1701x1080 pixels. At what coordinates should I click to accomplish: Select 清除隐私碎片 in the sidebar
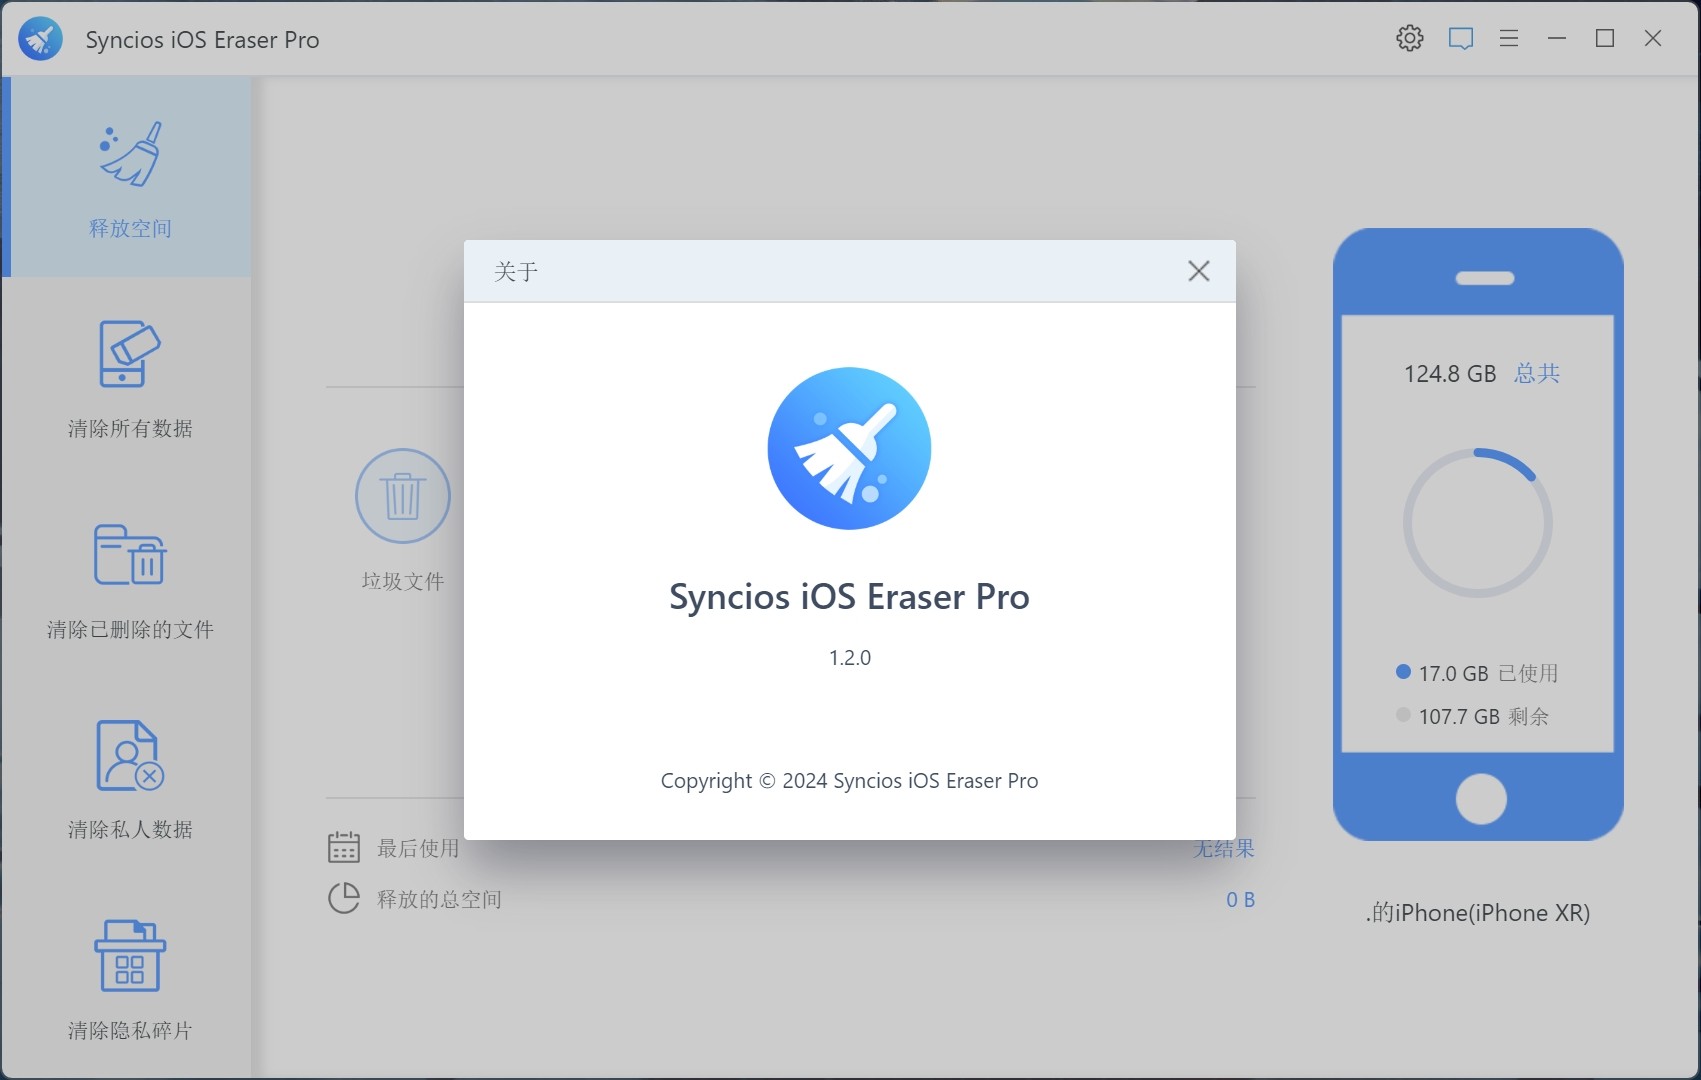(129, 979)
